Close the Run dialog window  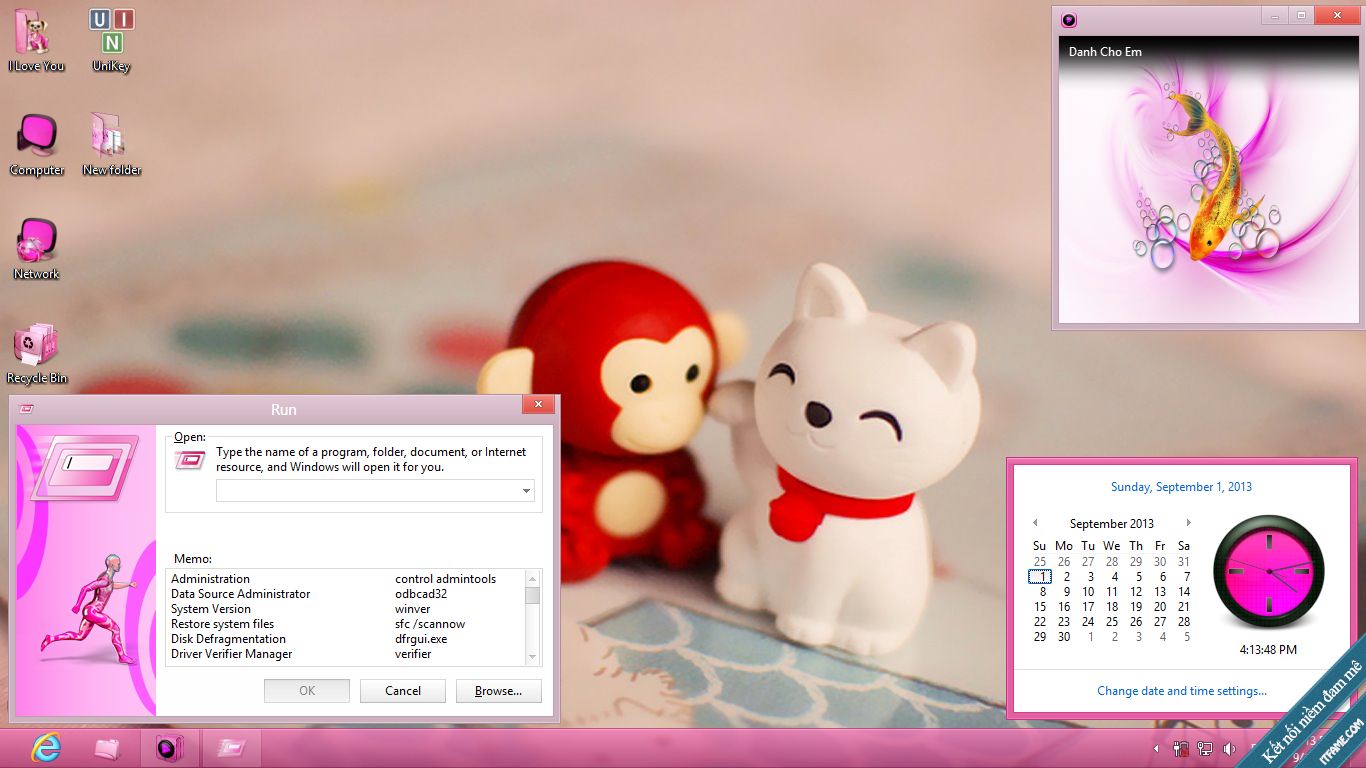coord(538,405)
